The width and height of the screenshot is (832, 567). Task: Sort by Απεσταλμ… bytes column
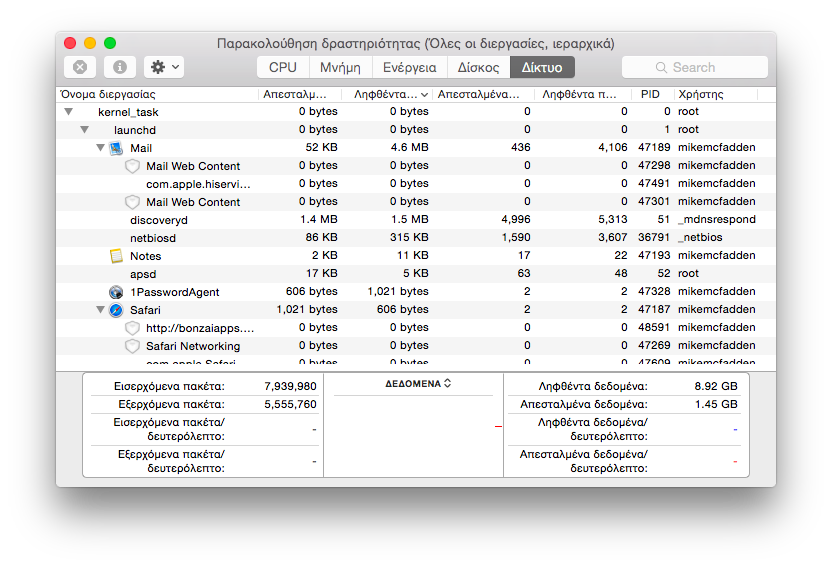point(299,94)
